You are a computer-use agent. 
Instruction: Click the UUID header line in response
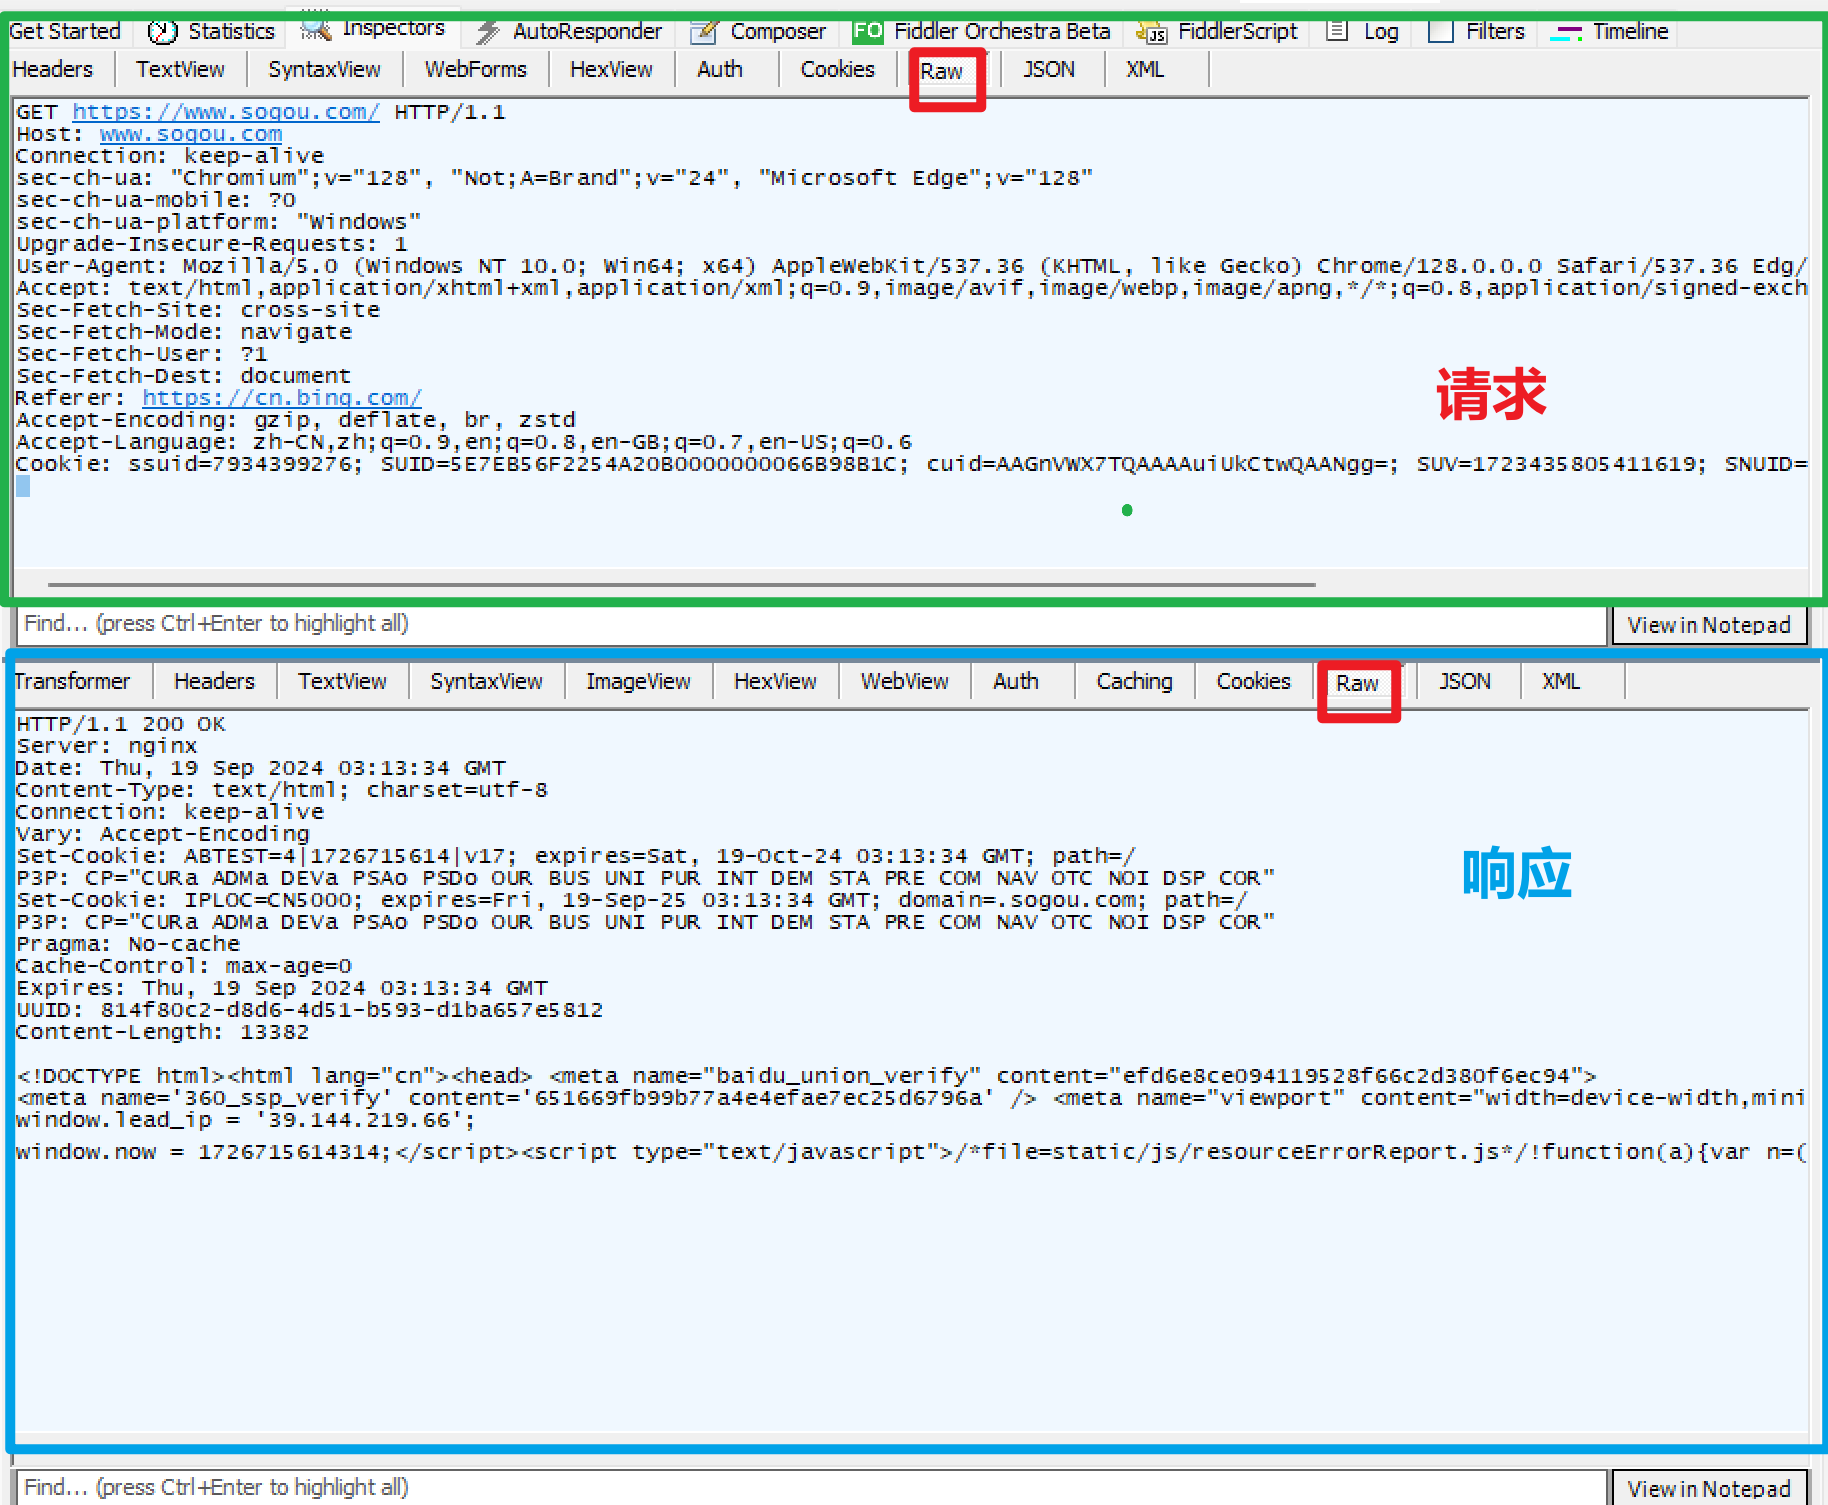(x=310, y=1010)
